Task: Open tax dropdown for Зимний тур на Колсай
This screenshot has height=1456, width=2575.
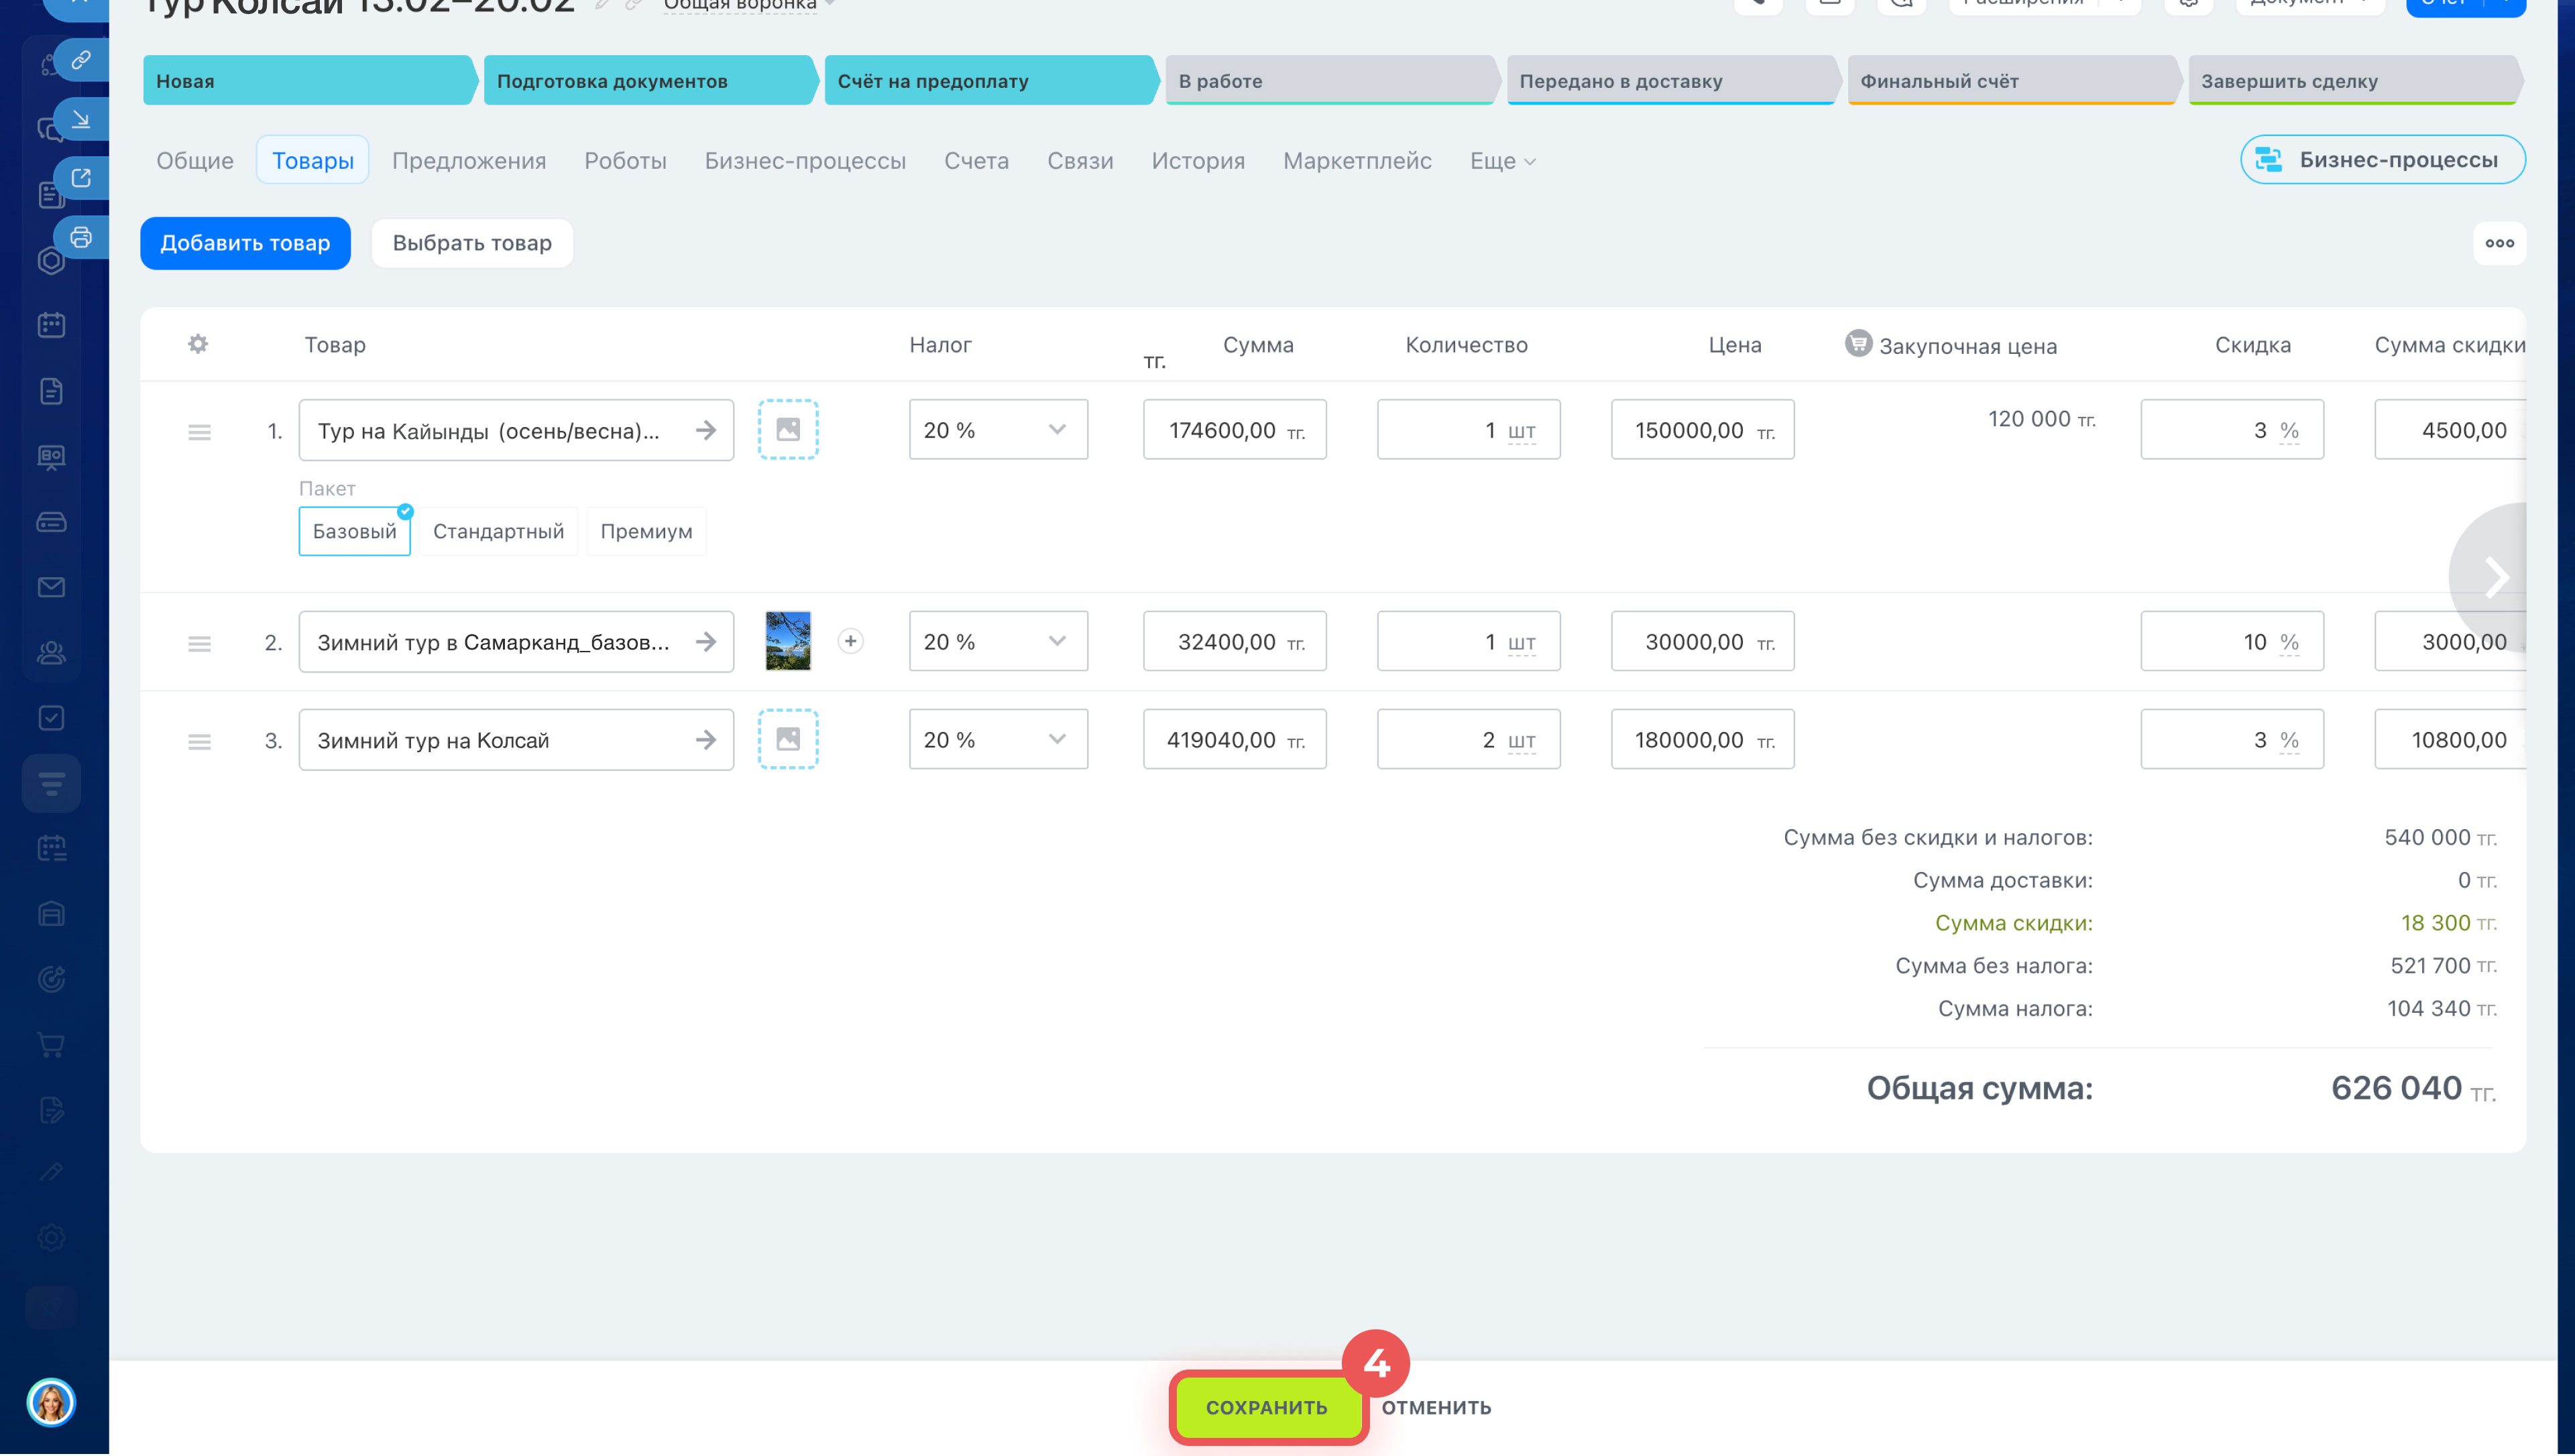Action: tap(997, 739)
